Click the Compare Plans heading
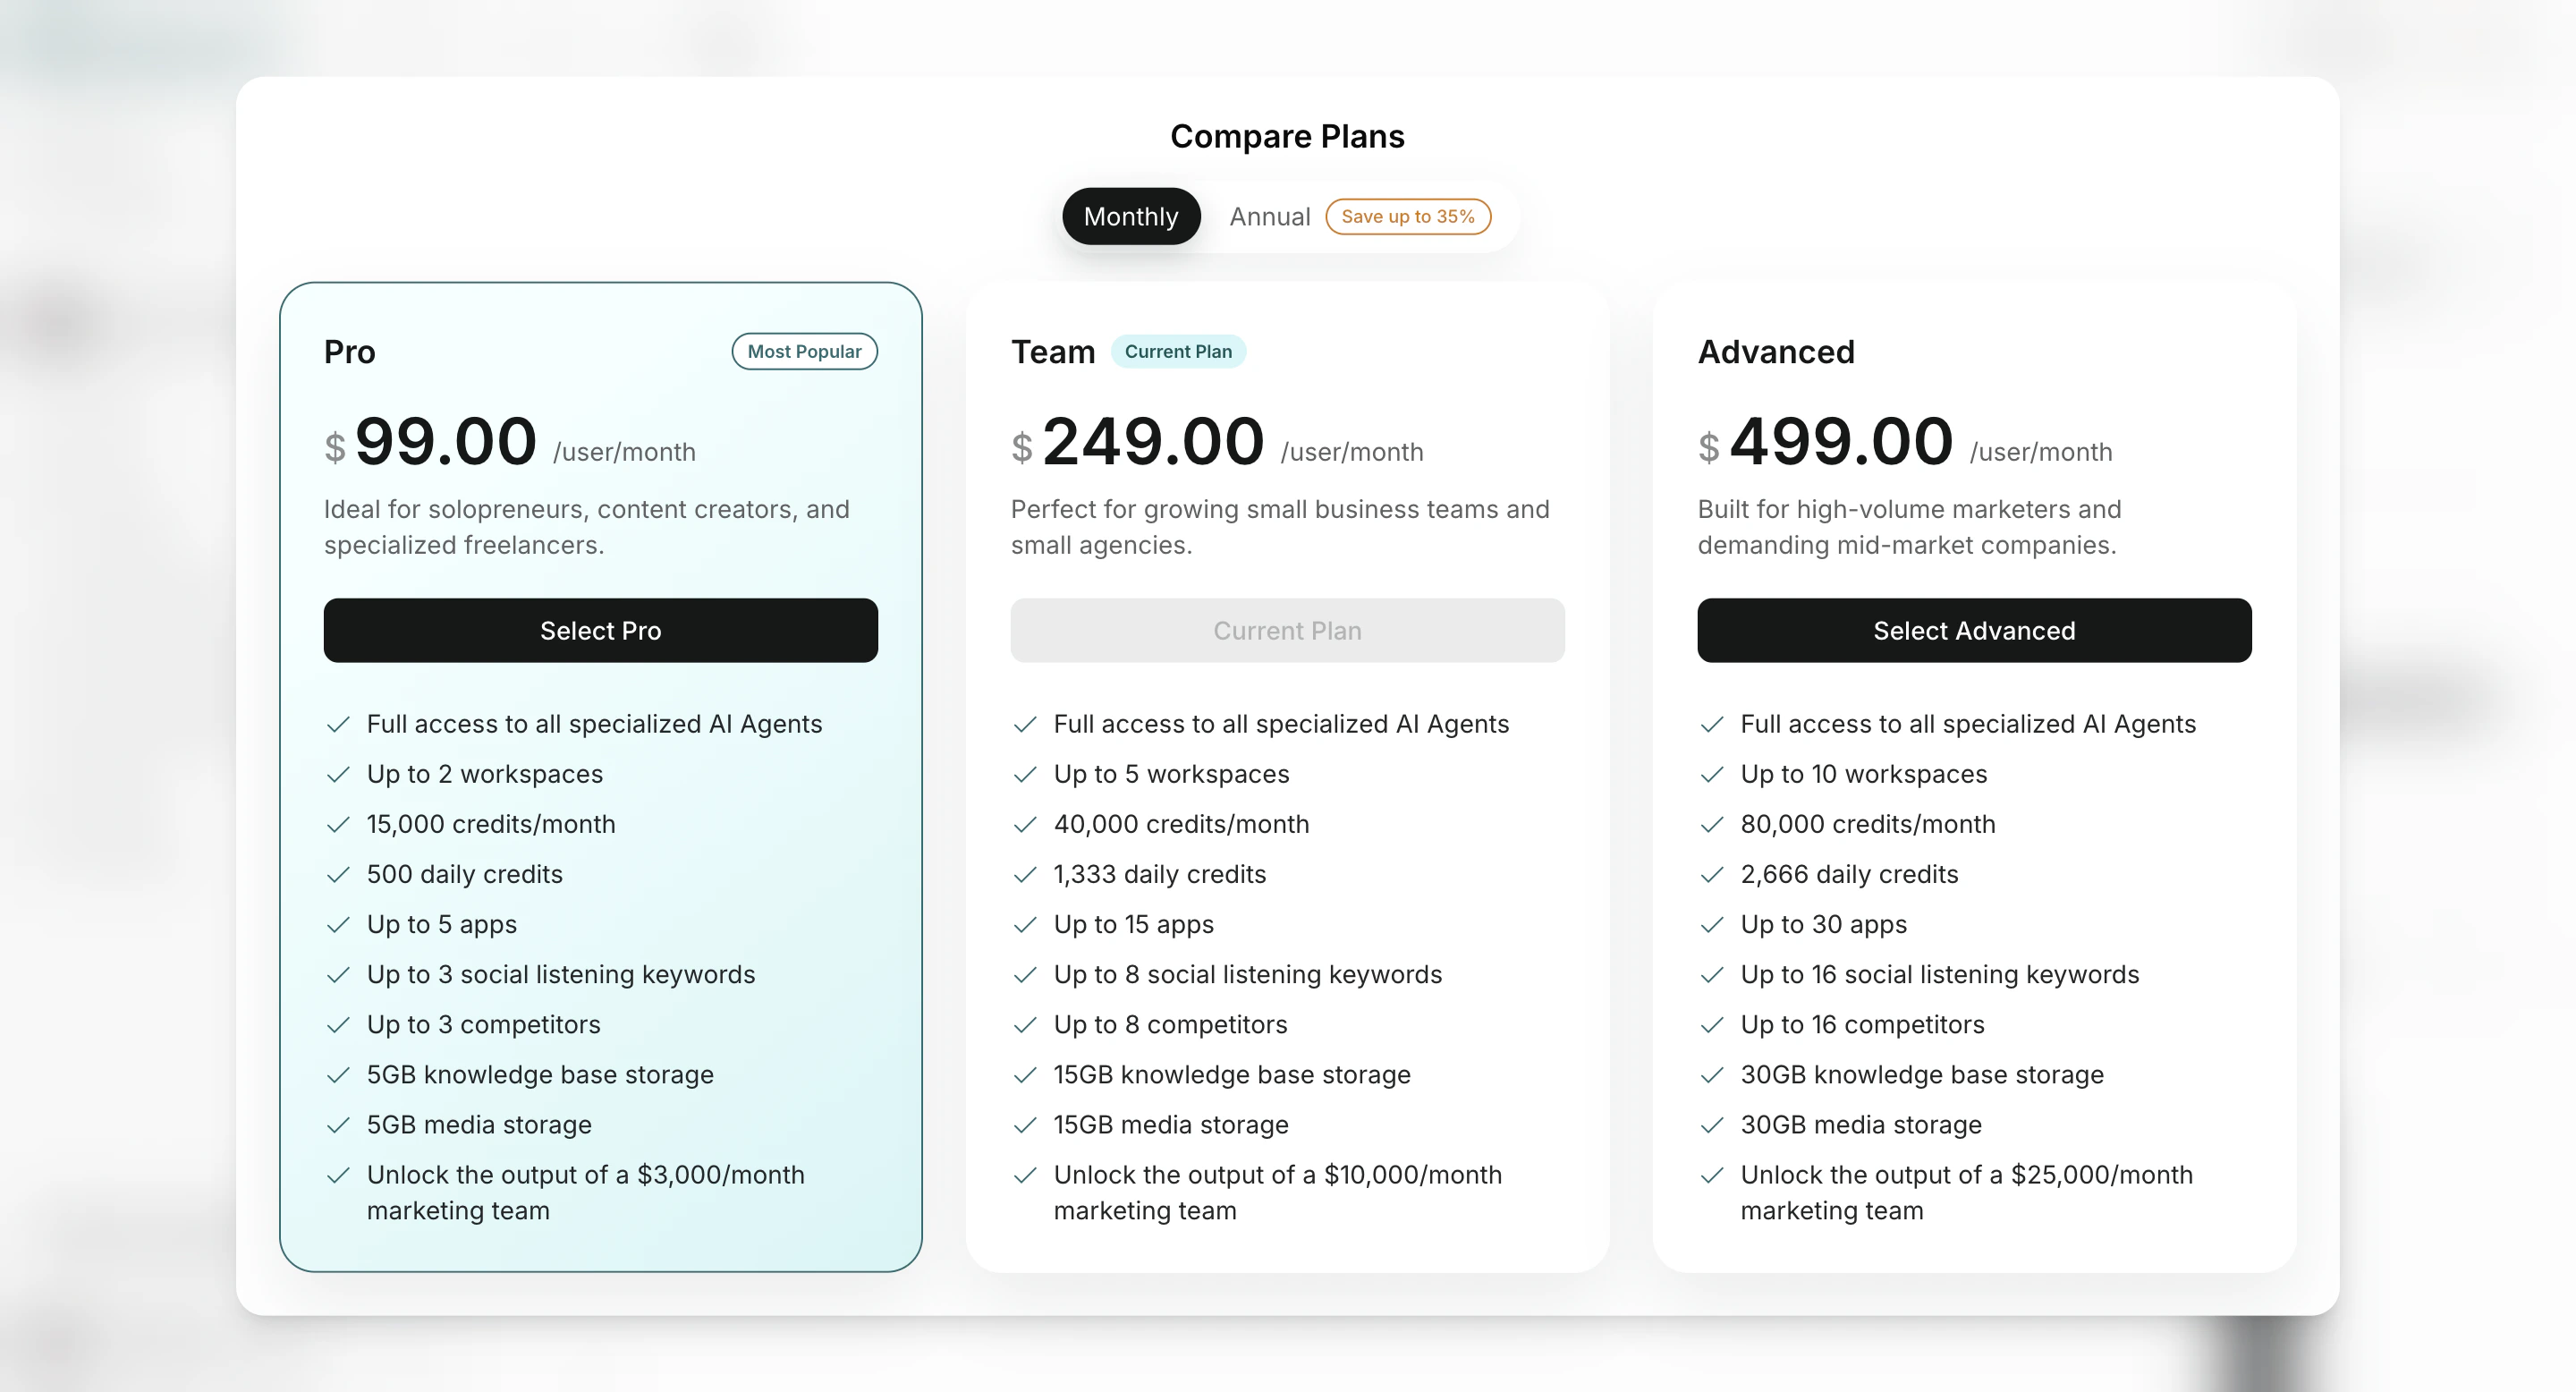The height and width of the screenshot is (1392, 2576). [1287, 135]
